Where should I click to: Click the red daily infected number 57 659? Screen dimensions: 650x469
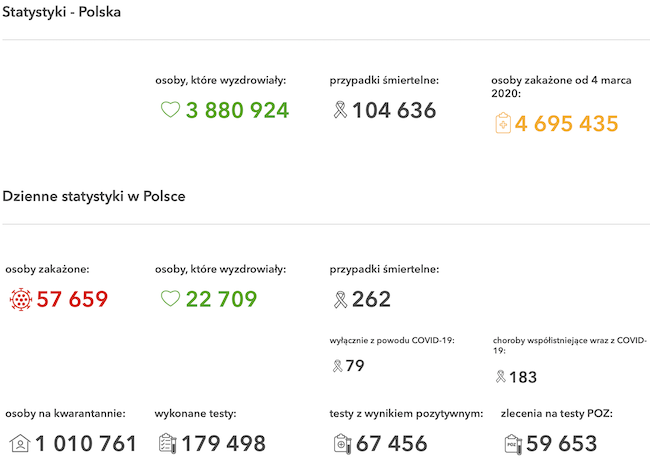point(72,299)
